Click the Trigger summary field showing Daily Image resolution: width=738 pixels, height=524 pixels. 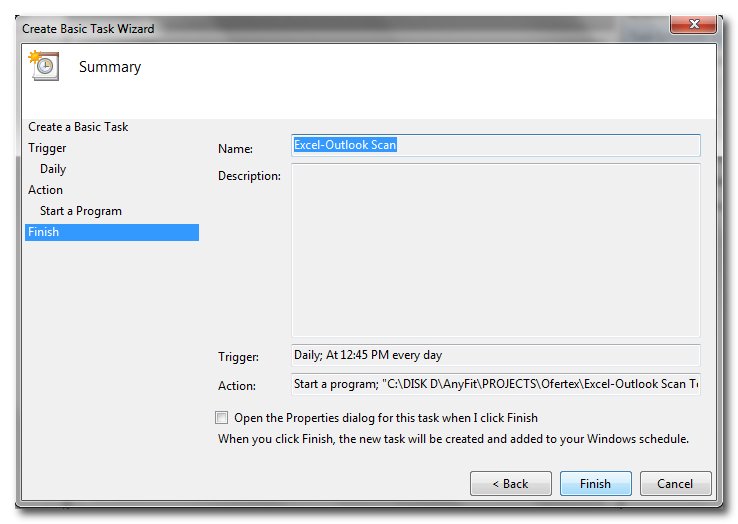[495, 355]
